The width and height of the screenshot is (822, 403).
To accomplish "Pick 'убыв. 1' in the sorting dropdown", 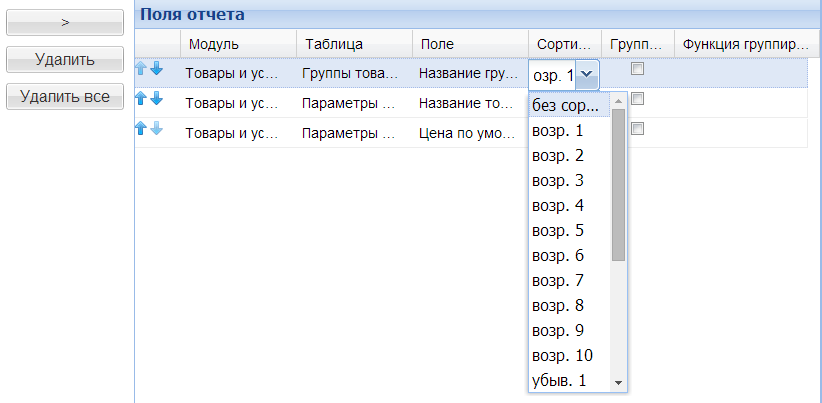I will click(x=558, y=380).
